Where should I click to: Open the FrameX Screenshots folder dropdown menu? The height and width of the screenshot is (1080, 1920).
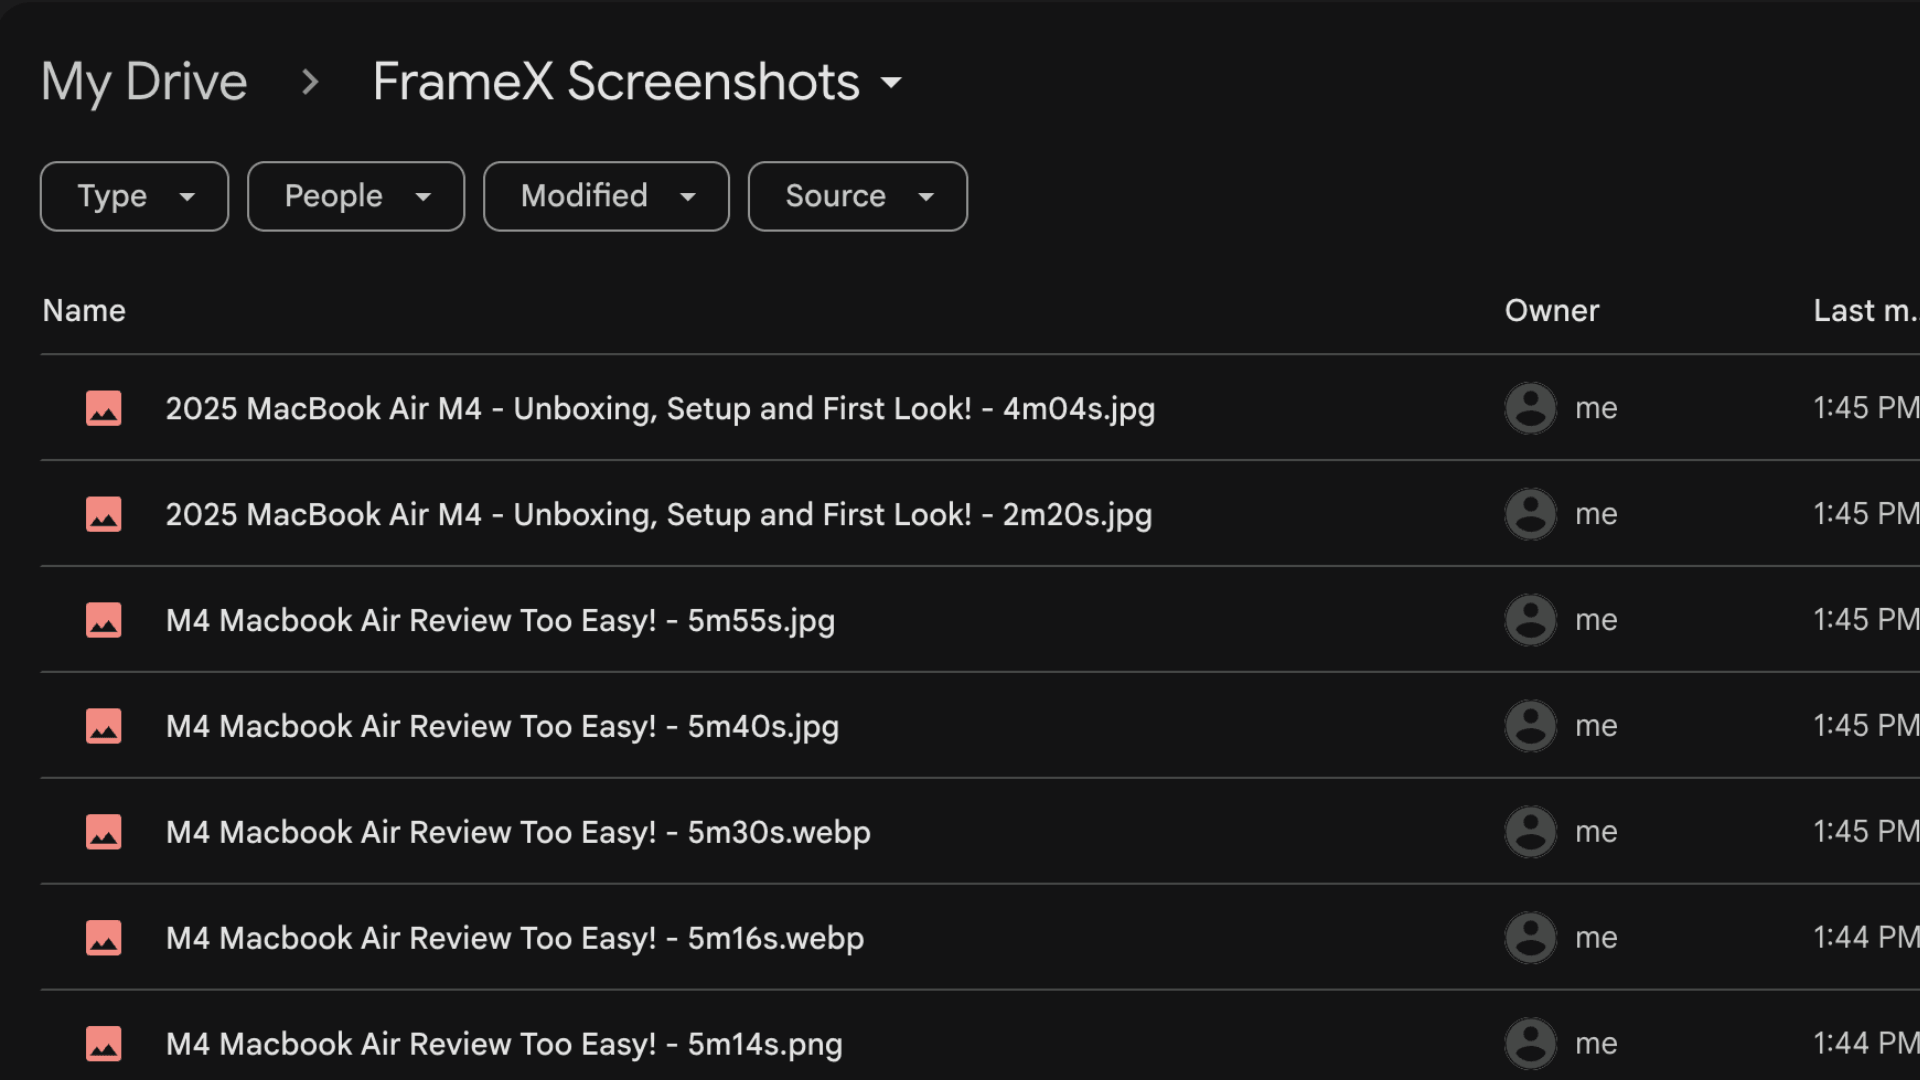(893, 85)
